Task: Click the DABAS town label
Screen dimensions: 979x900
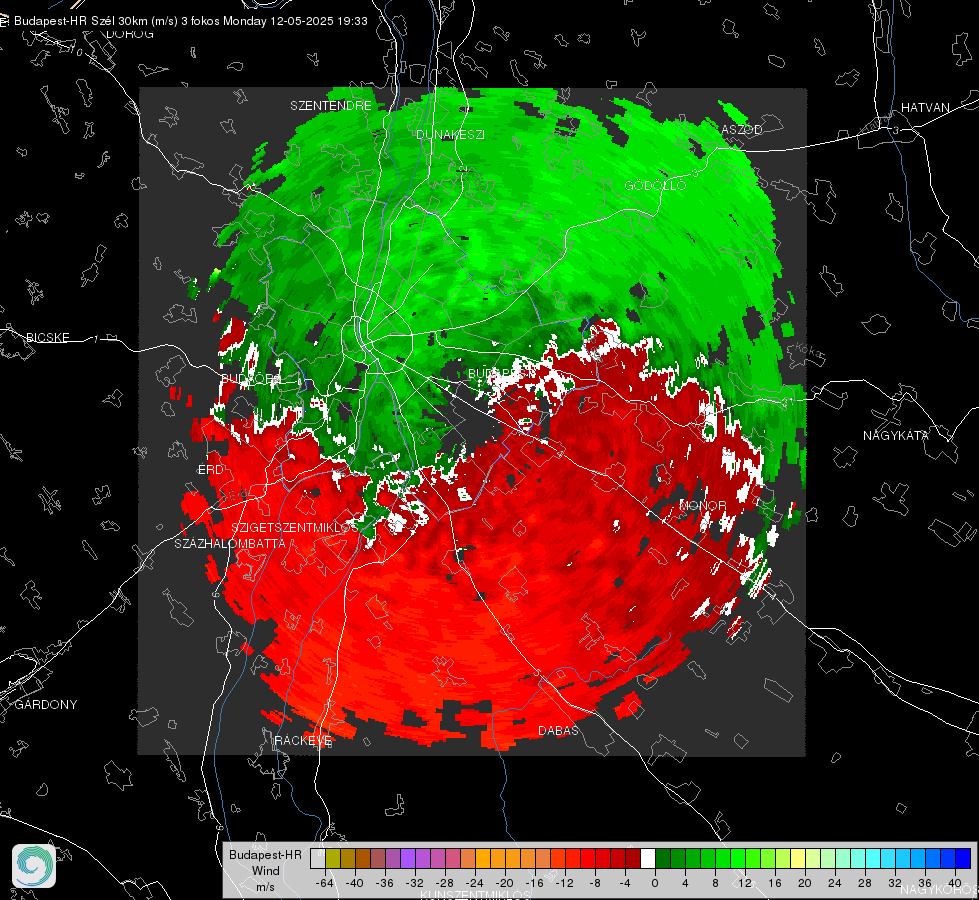Action: pos(558,731)
